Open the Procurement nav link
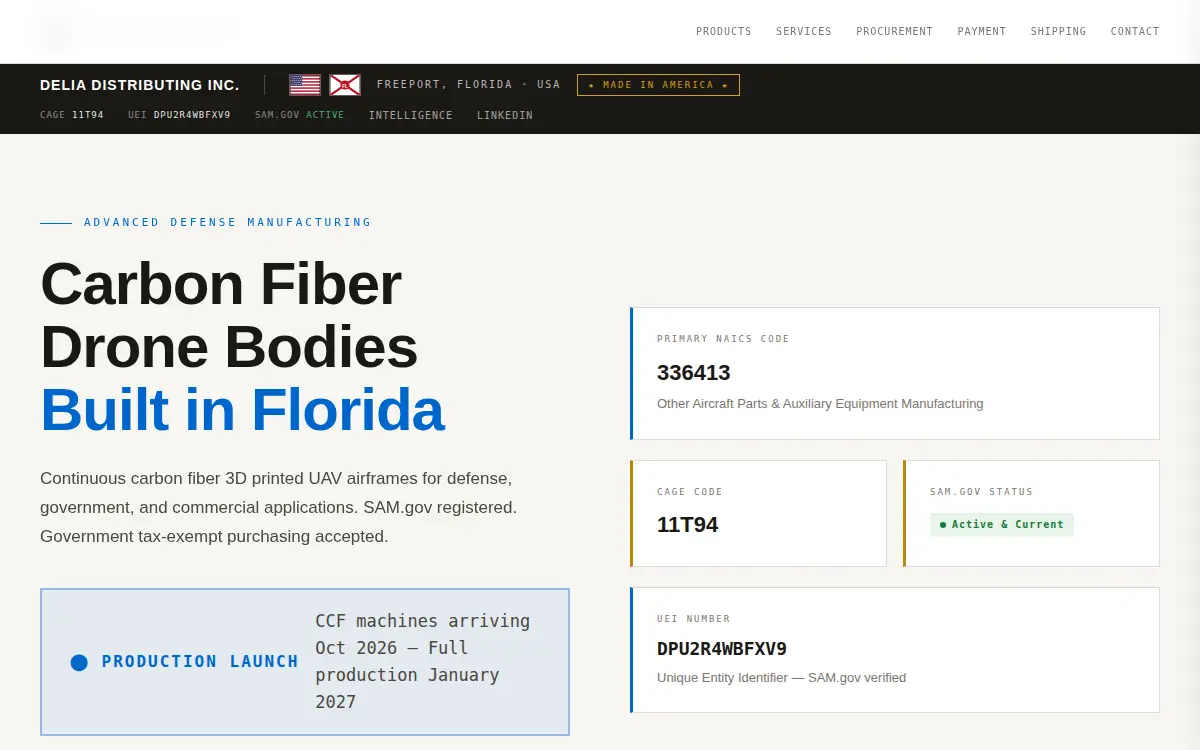 click(x=894, y=32)
